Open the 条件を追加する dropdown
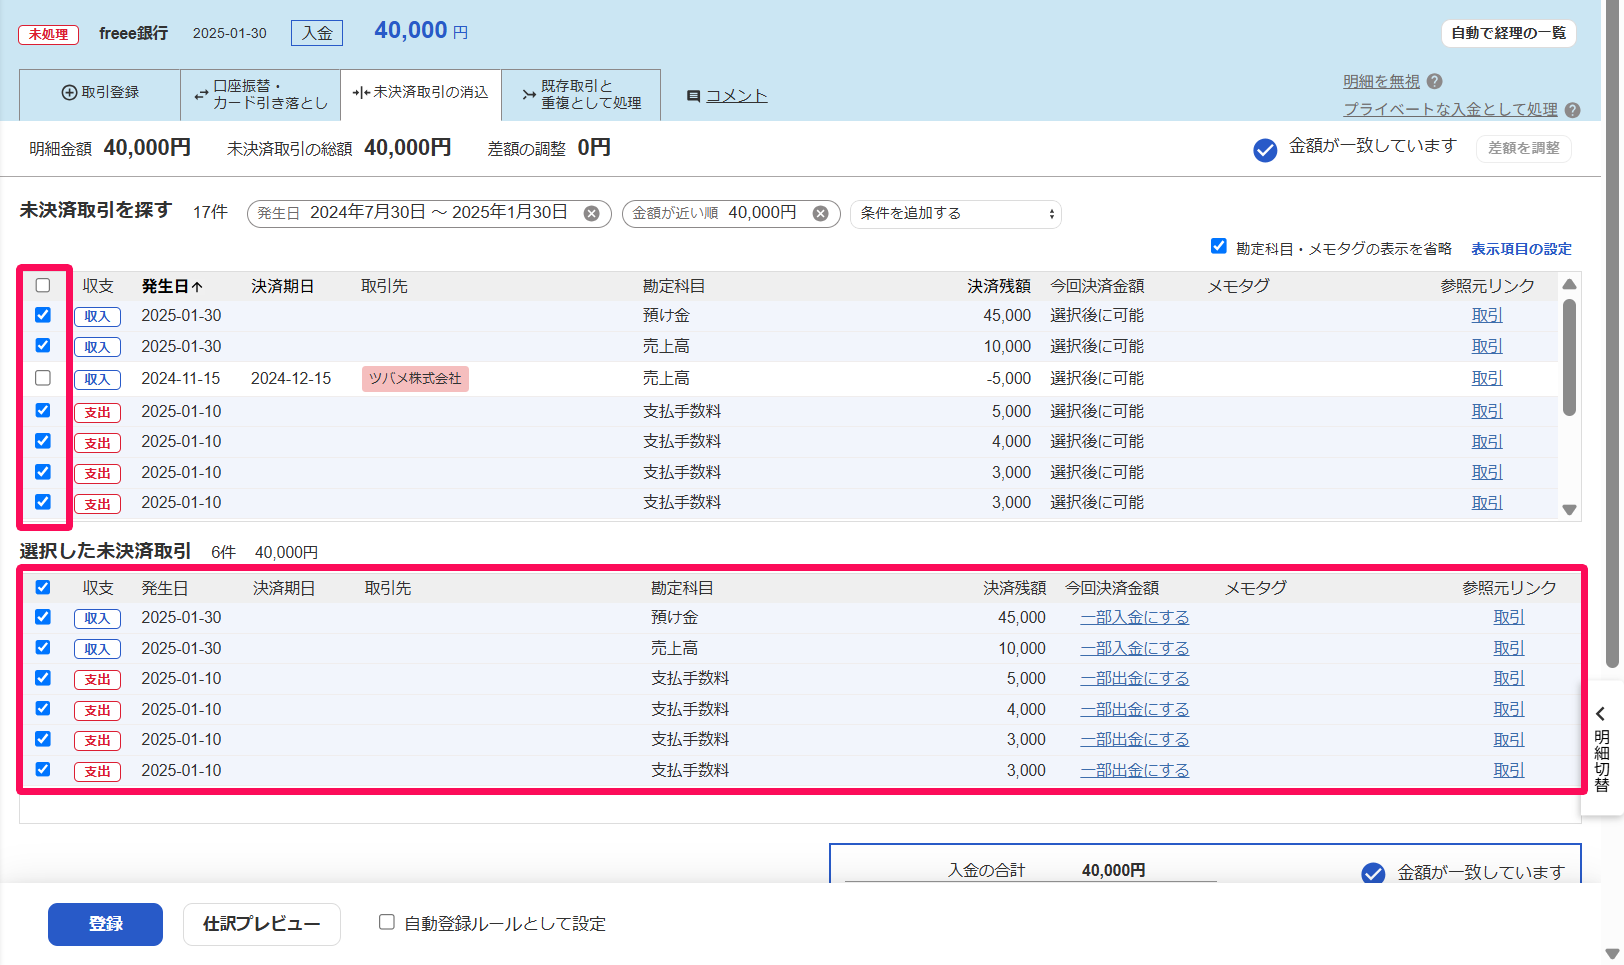Image resolution: width=1624 pixels, height=965 pixels. pos(956,213)
